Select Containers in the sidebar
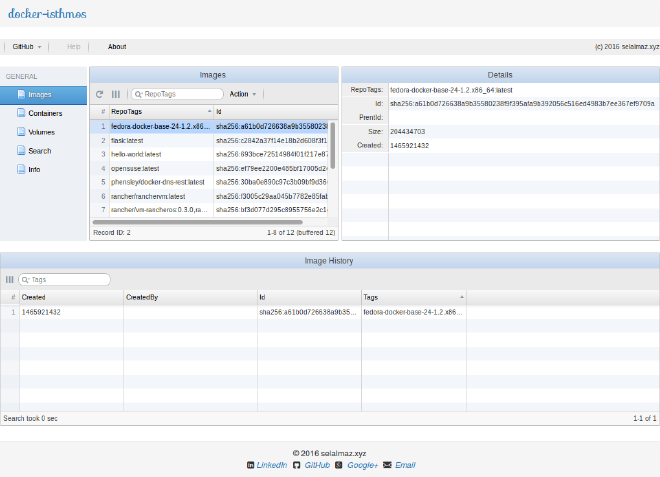660x477 pixels. click(x=43, y=113)
